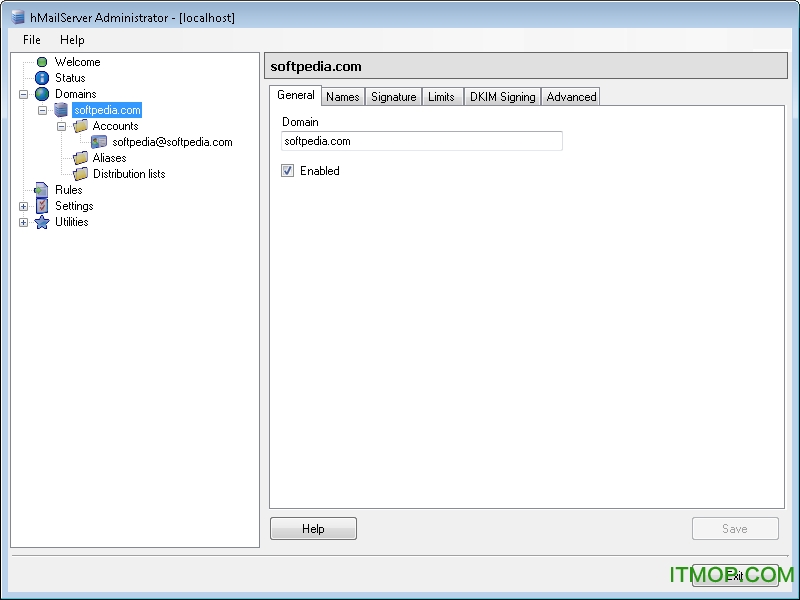
Task: Click the Accounts folder icon
Action: (x=81, y=126)
